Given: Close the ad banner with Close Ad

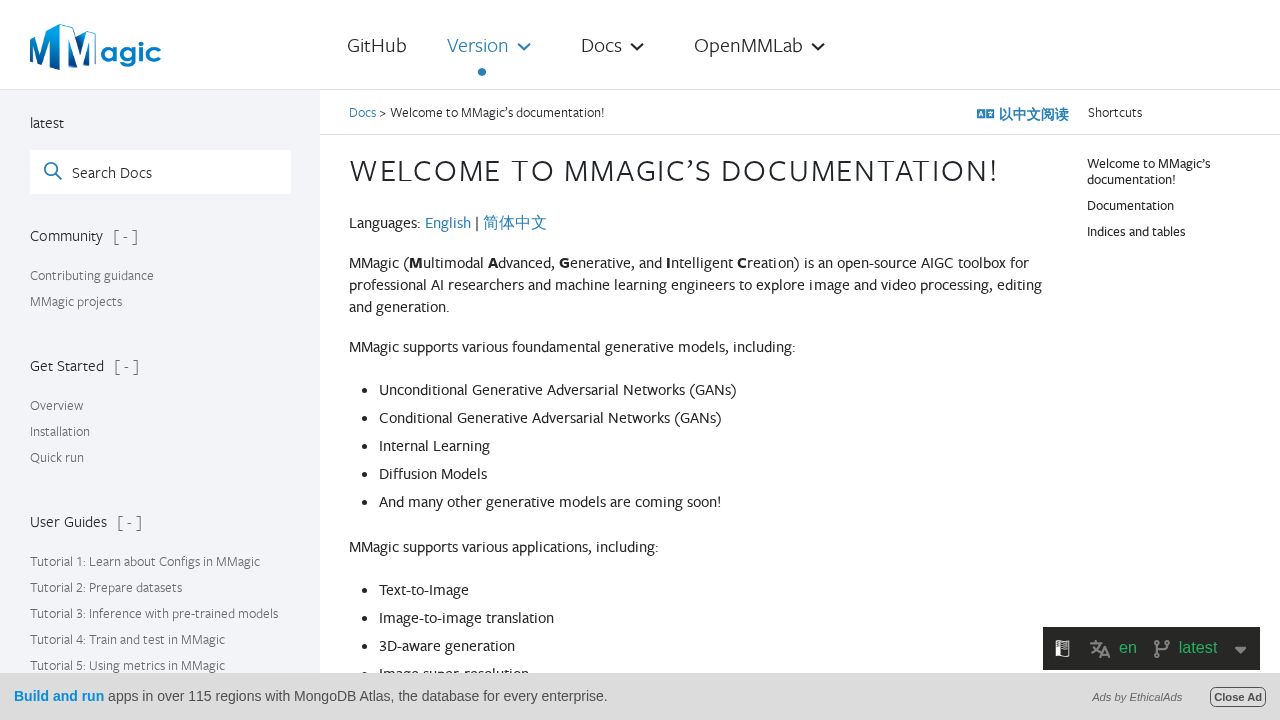Looking at the screenshot, I should tap(1238, 697).
